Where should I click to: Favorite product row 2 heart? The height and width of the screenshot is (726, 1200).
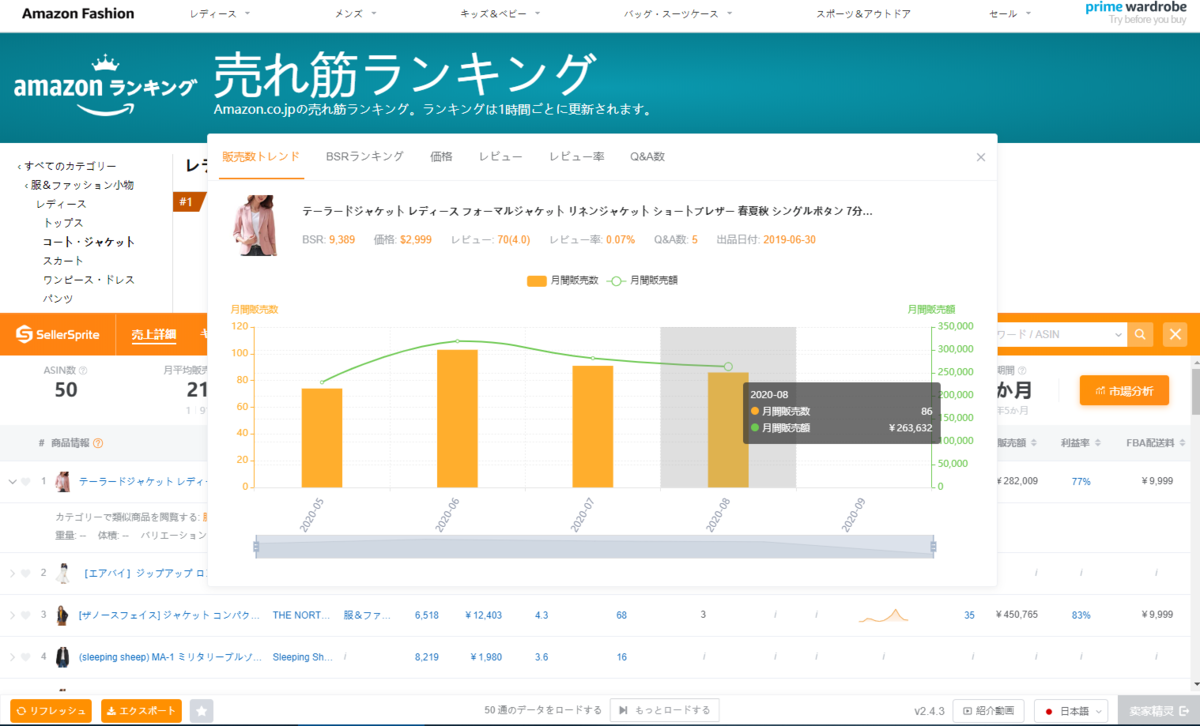(26, 573)
